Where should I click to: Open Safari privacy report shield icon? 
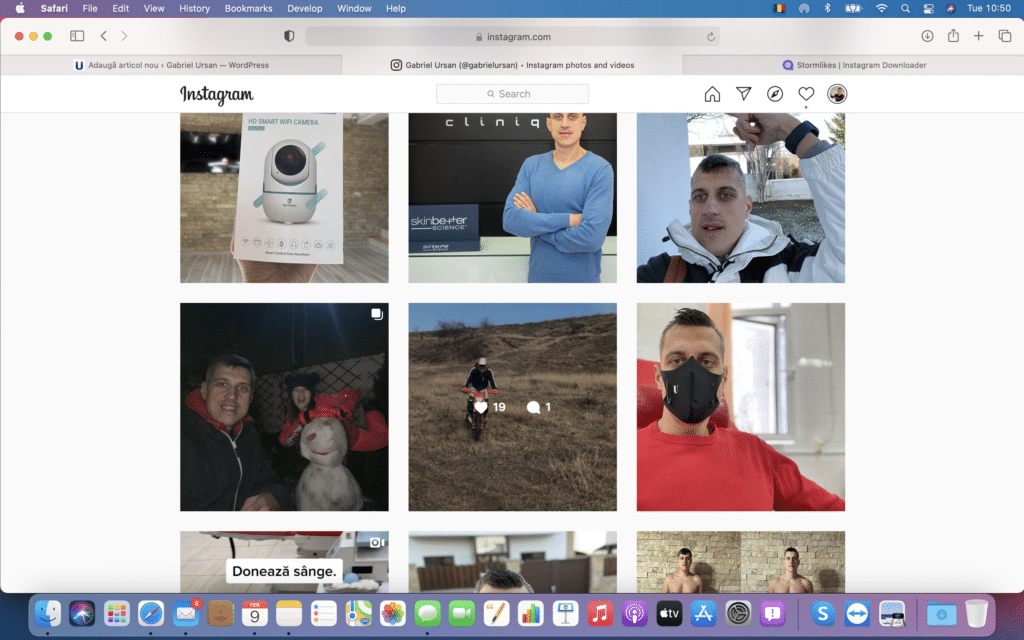coord(289,36)
